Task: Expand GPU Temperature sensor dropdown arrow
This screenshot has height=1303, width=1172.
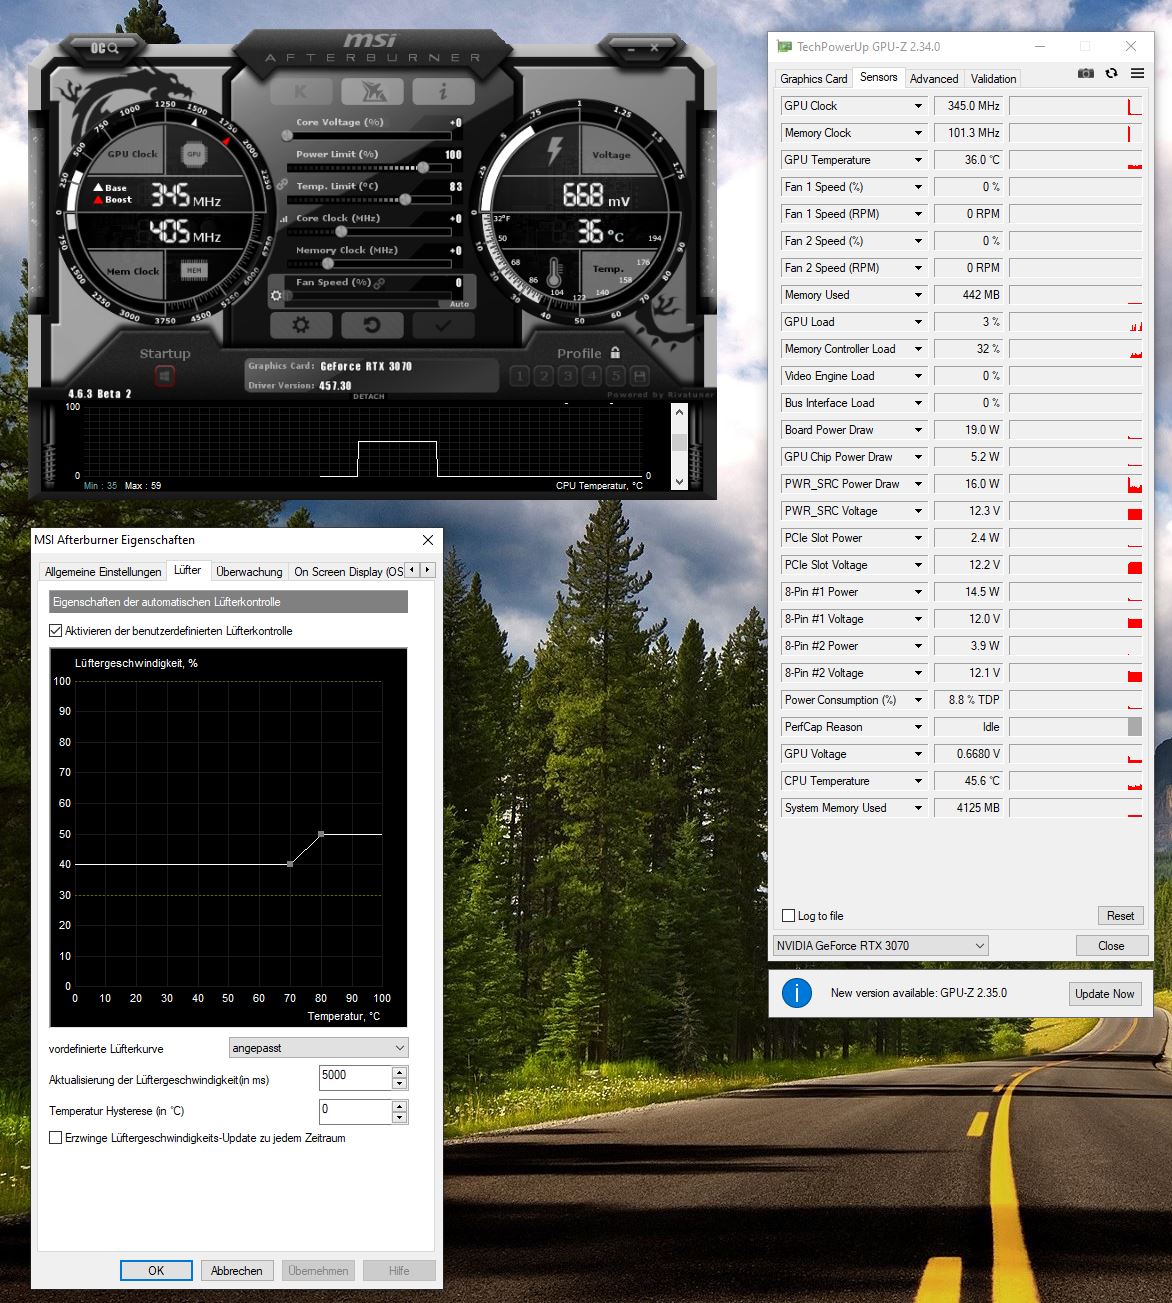Action: (x=918, y=160)
